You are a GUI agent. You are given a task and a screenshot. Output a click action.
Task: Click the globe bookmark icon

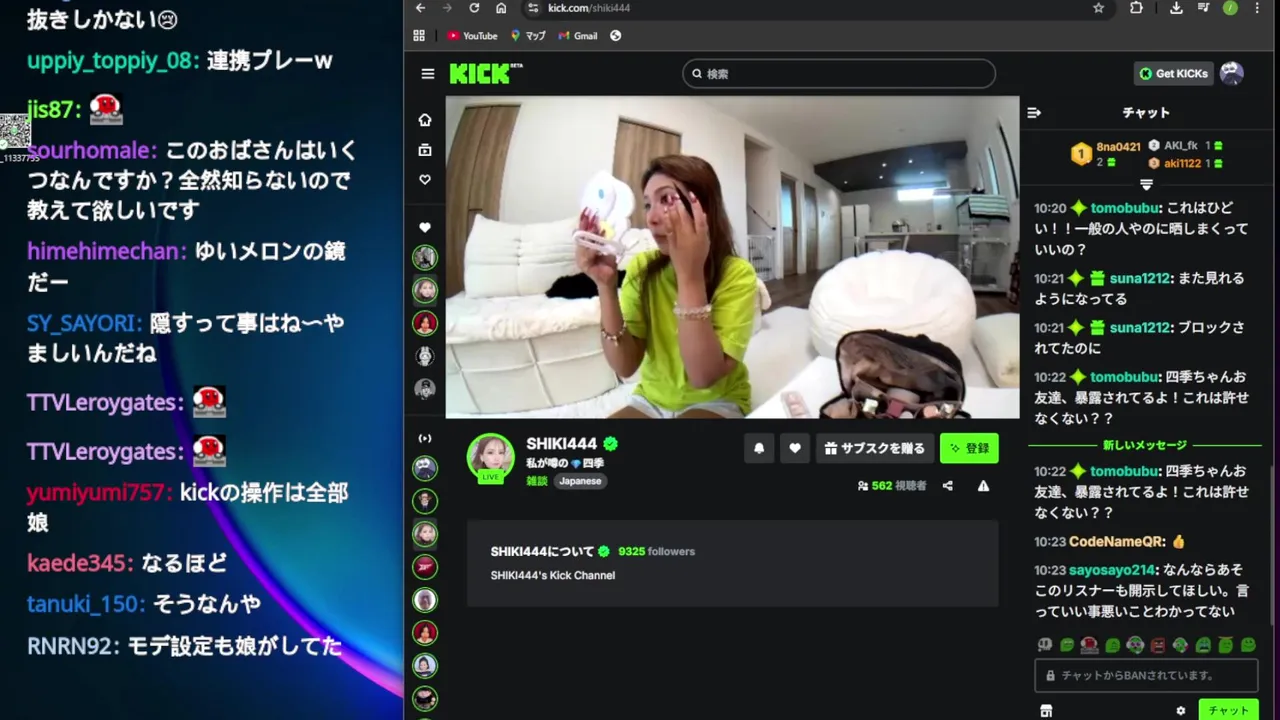[616, 36]
